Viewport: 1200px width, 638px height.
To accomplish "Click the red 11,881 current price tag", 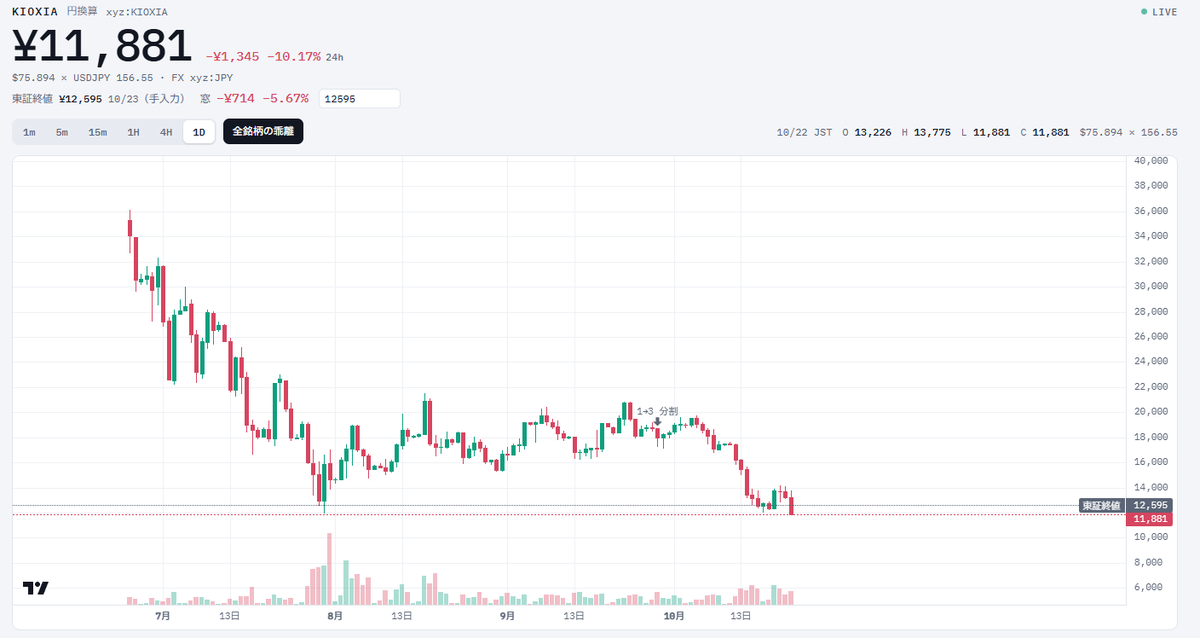I will tap(1146, 519).
